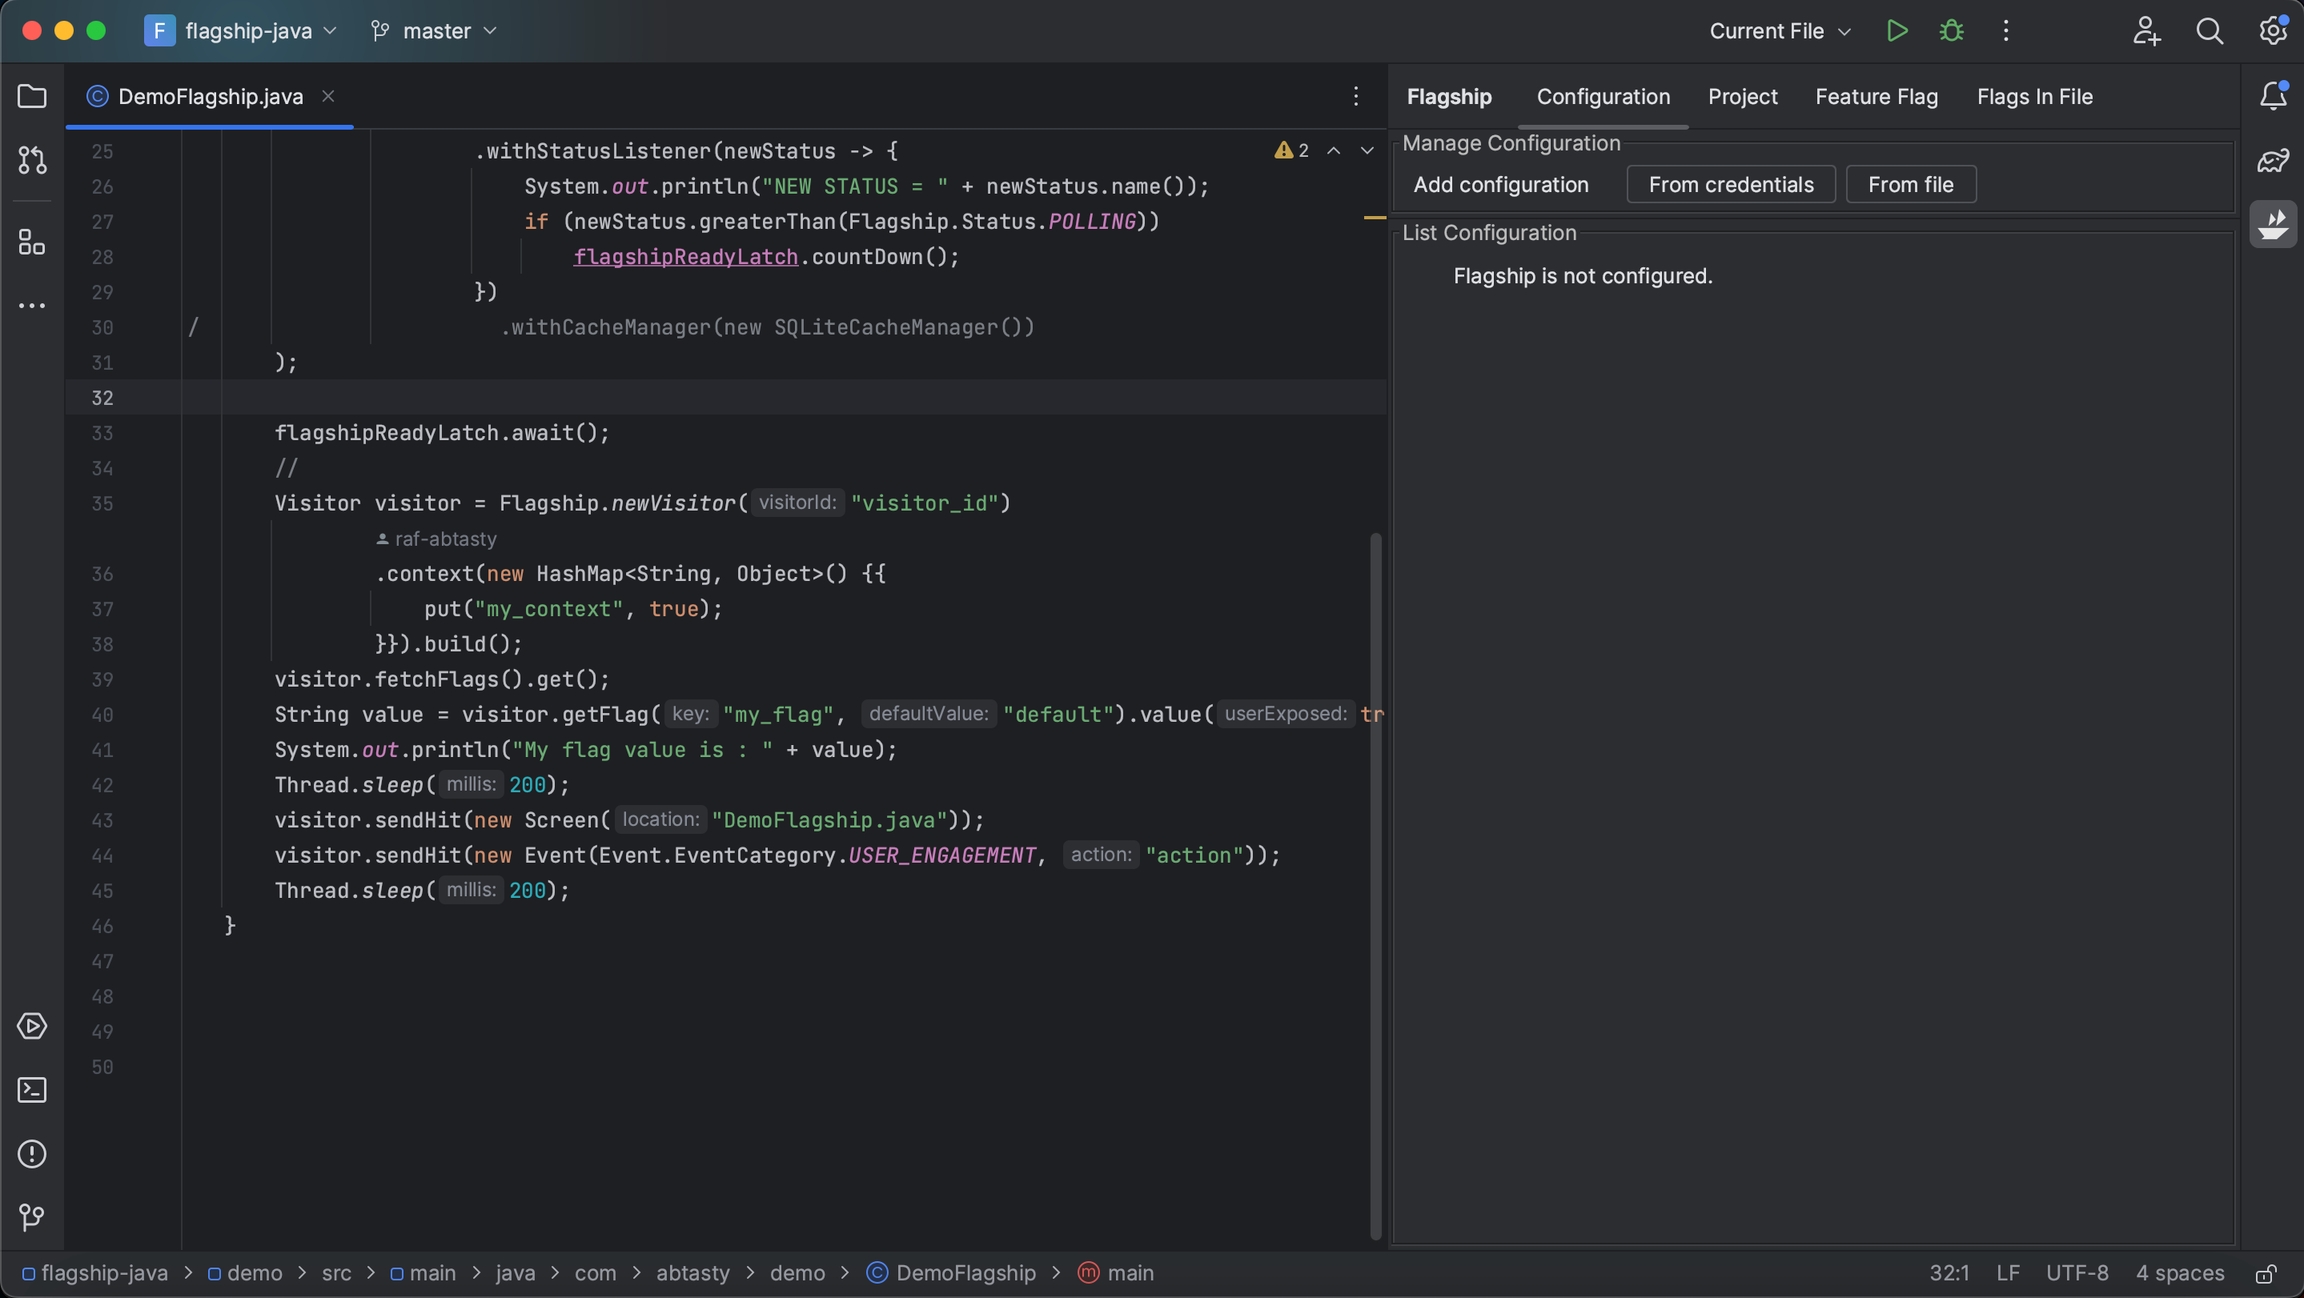This screenshot has height=1298, width=2304.
Task: Open the Notifications bell icon
Action: [2272, 96]
